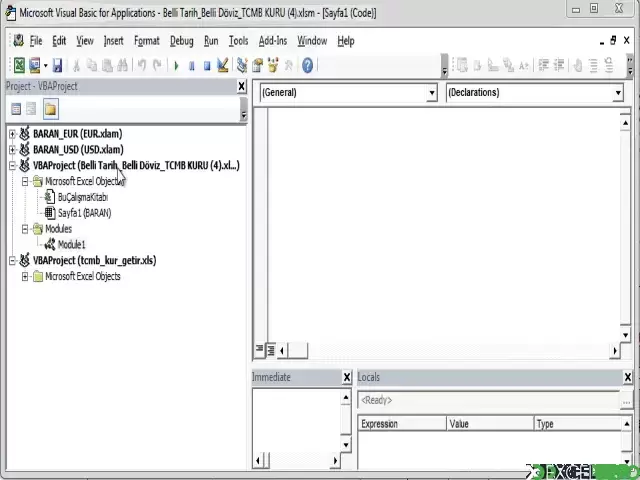Screen dimensions: 640x480
Task: Open the File menu
Action: [x=36, y=41]
